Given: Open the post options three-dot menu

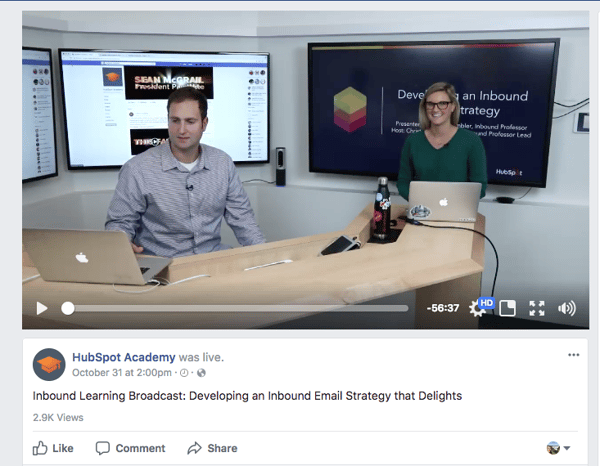Looking at the screenshot, I should 574,355.
